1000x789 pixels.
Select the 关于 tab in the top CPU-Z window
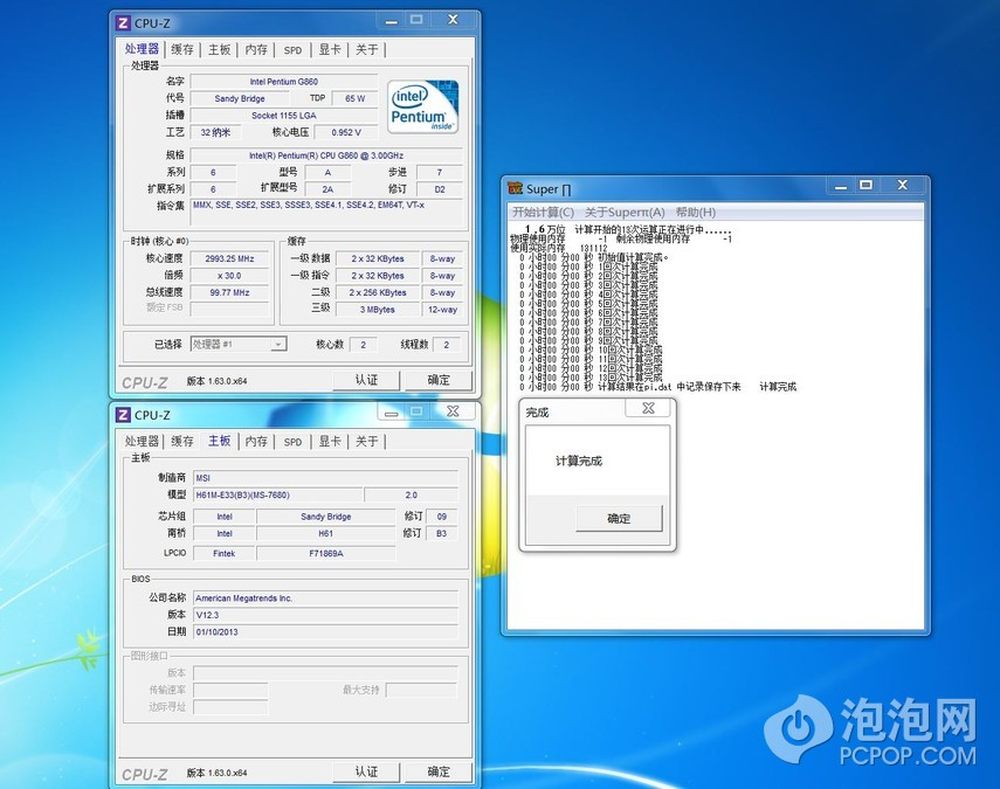(367, 50)
